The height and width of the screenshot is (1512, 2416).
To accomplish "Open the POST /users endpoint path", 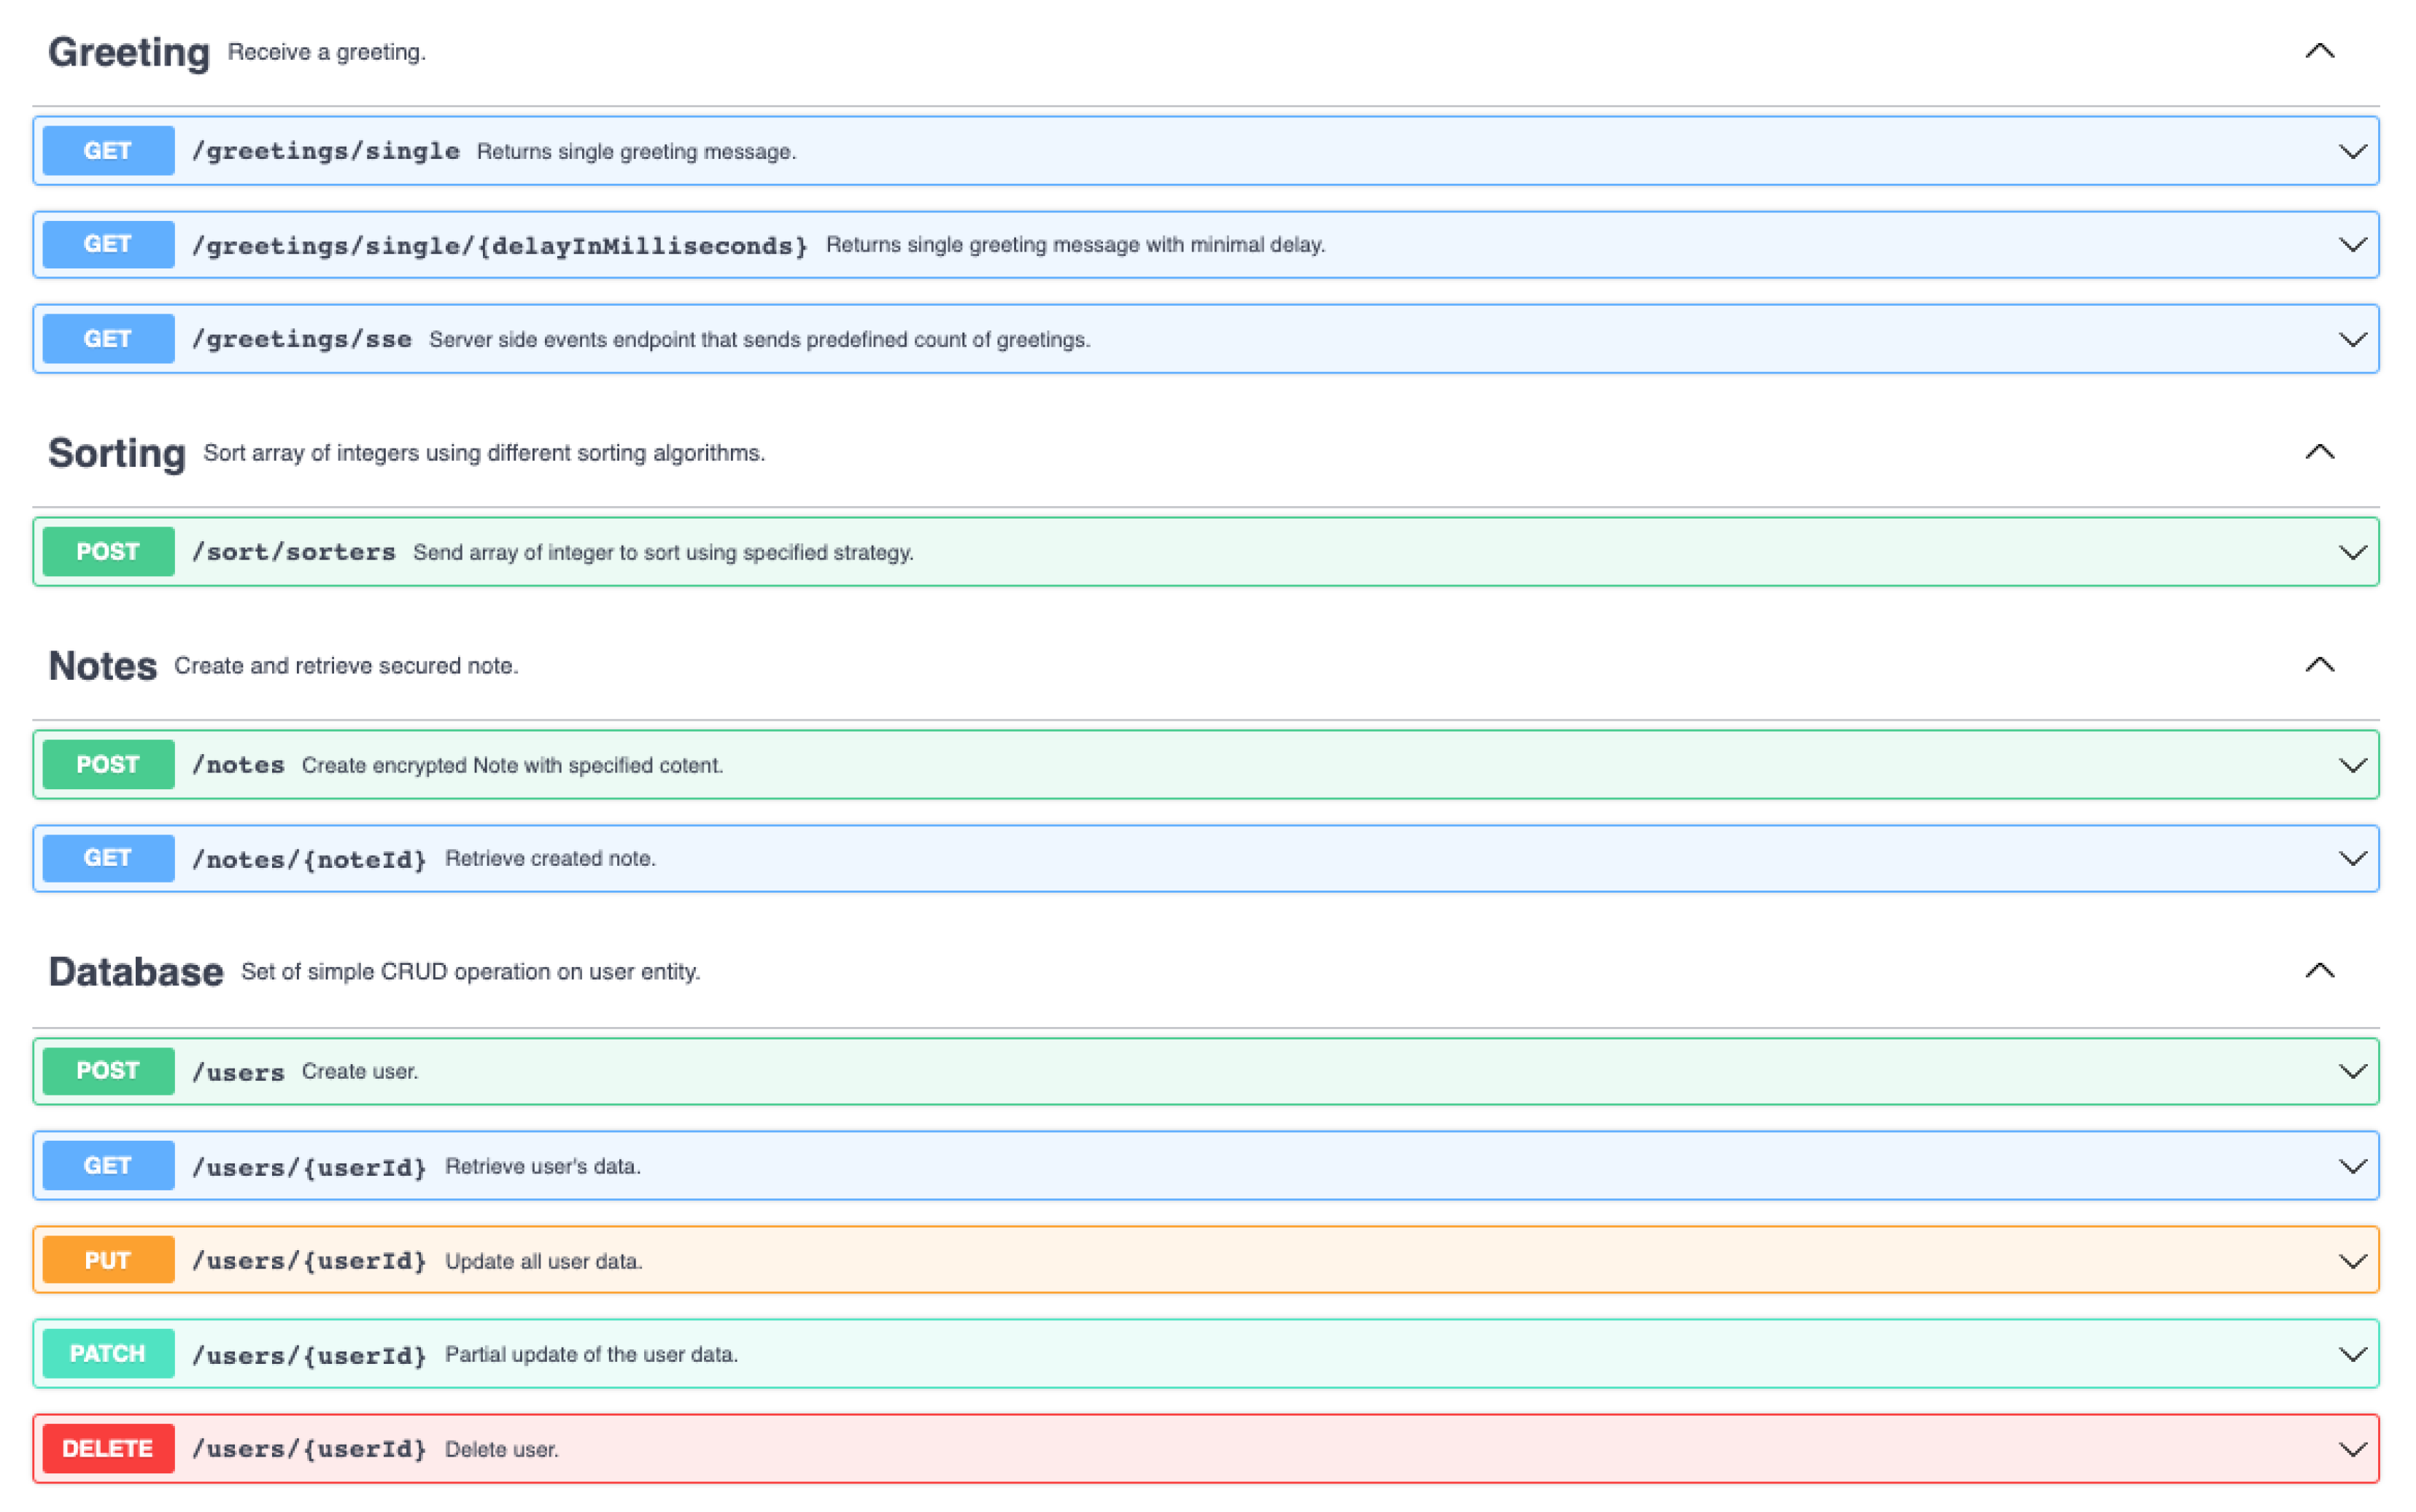I will coord(238,1072).
